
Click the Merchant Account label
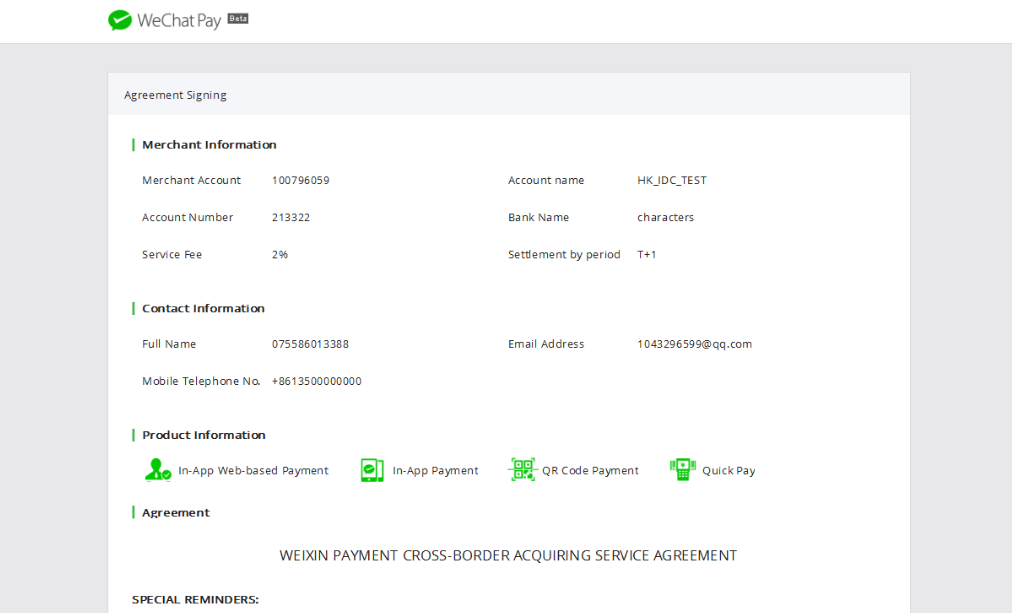click(x=192, y=180)
